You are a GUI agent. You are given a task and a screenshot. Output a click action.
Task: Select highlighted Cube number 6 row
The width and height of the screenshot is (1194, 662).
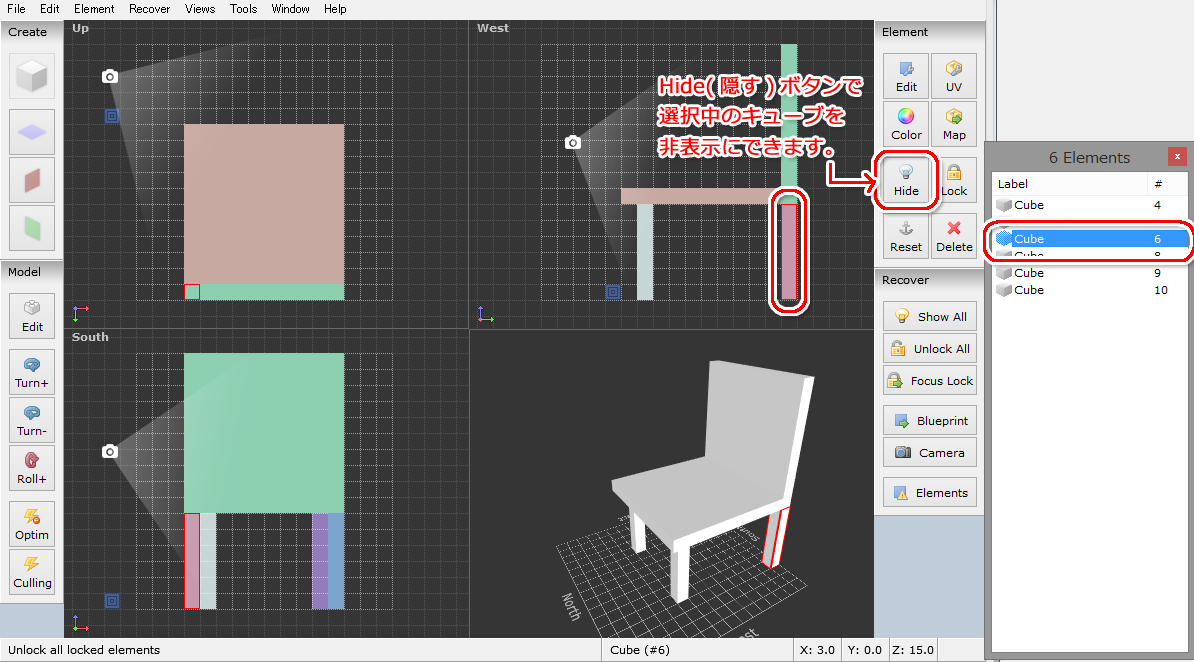[x=1089, y=238]
